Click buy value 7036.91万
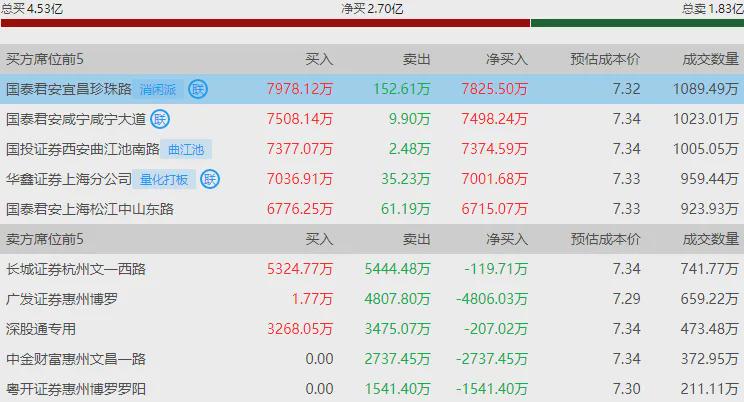 299,179
